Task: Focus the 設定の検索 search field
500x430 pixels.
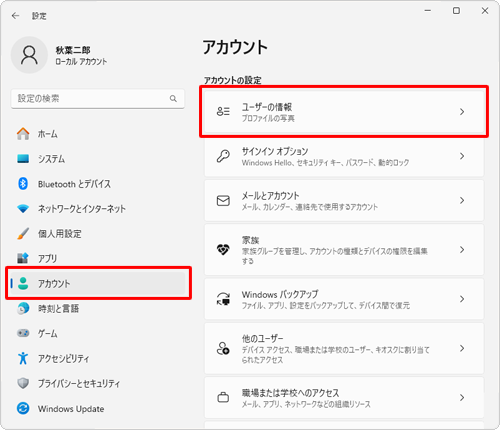Action: pos(98,98)
